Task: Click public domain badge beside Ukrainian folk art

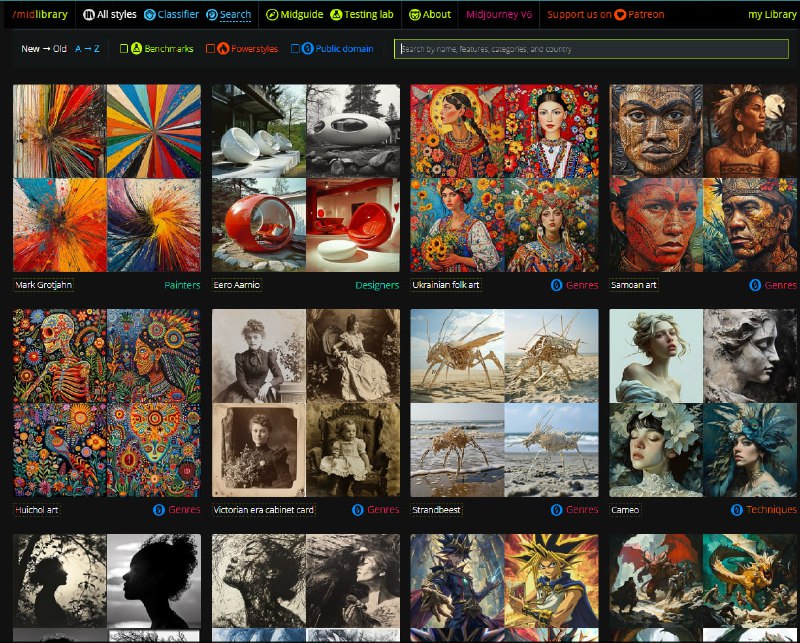Action: point(555,285)
